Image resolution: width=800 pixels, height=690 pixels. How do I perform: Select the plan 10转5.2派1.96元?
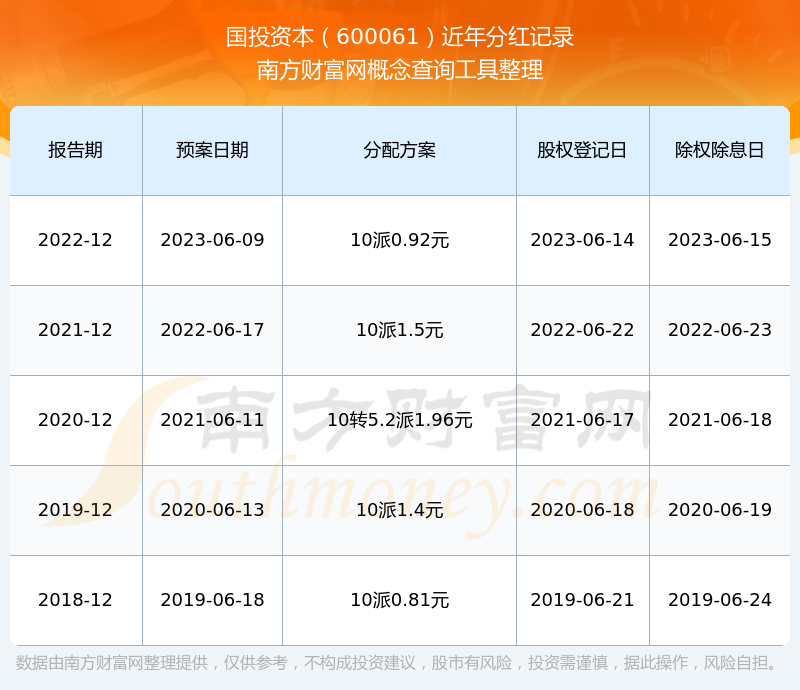click(x=399, y=420)
